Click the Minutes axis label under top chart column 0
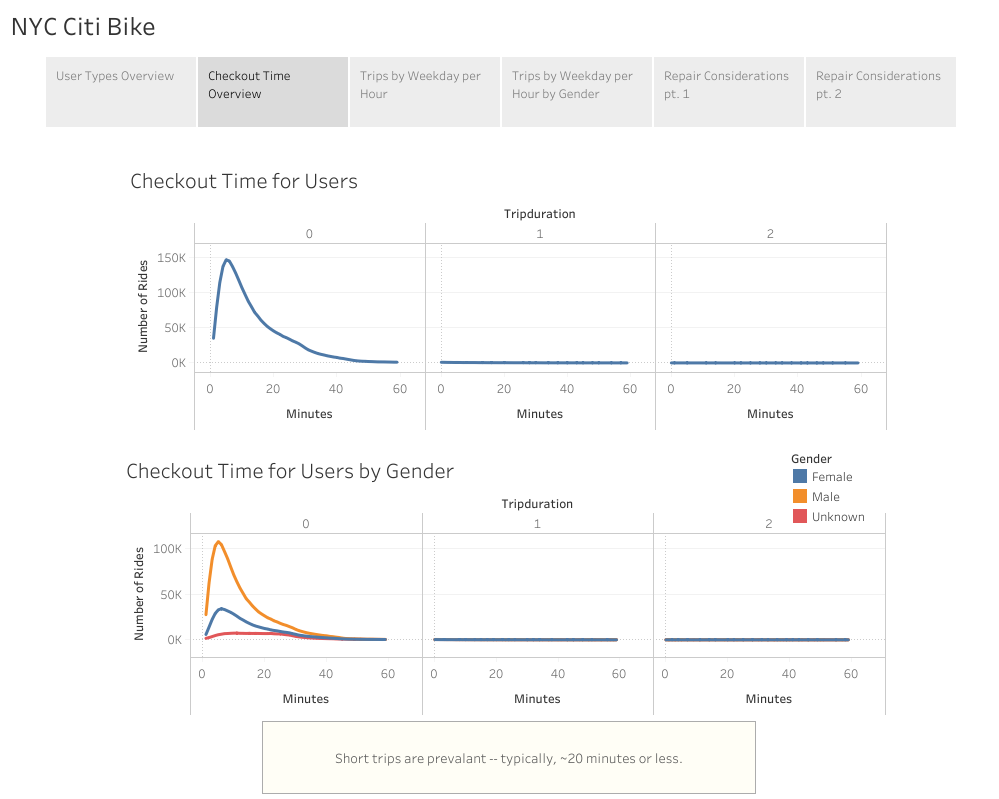The height and width of the screenshot is (799, 999). click(x=309, y=414)
